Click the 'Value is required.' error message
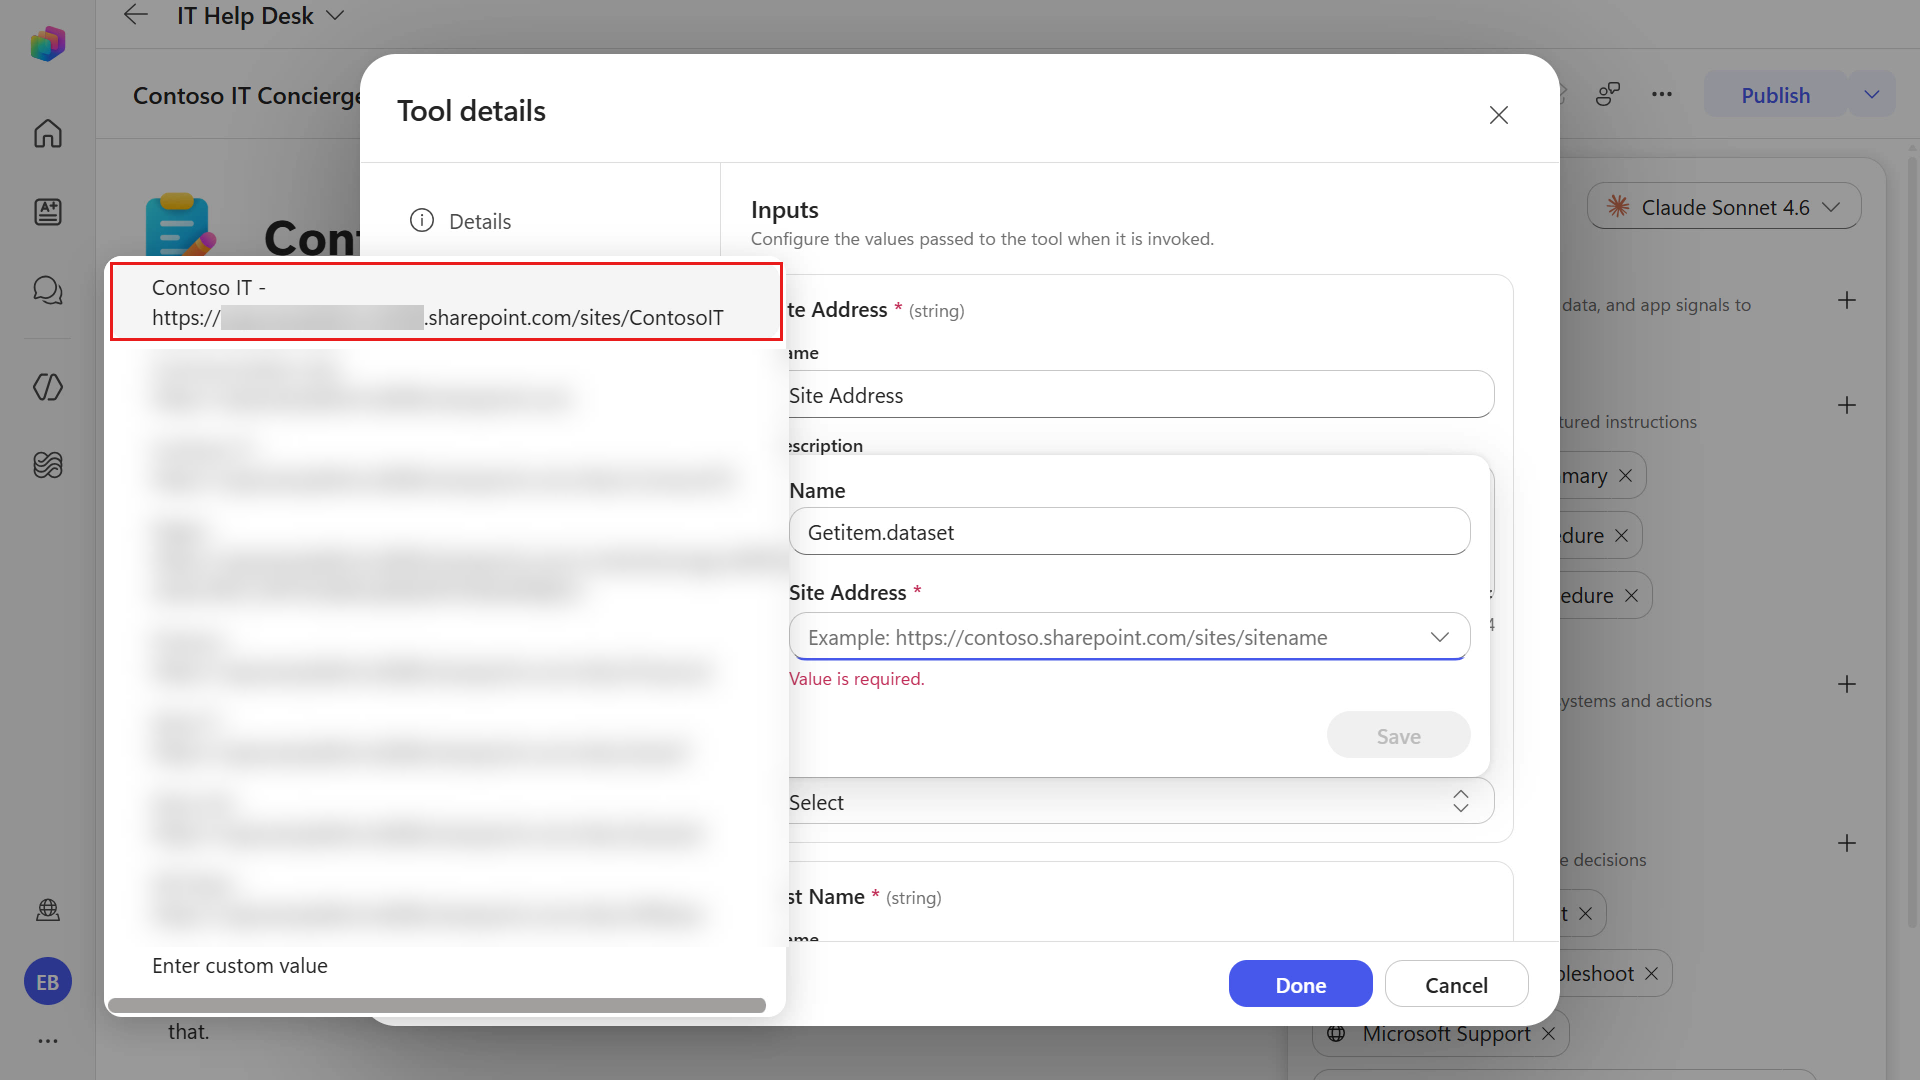 [x=856, y=678]
